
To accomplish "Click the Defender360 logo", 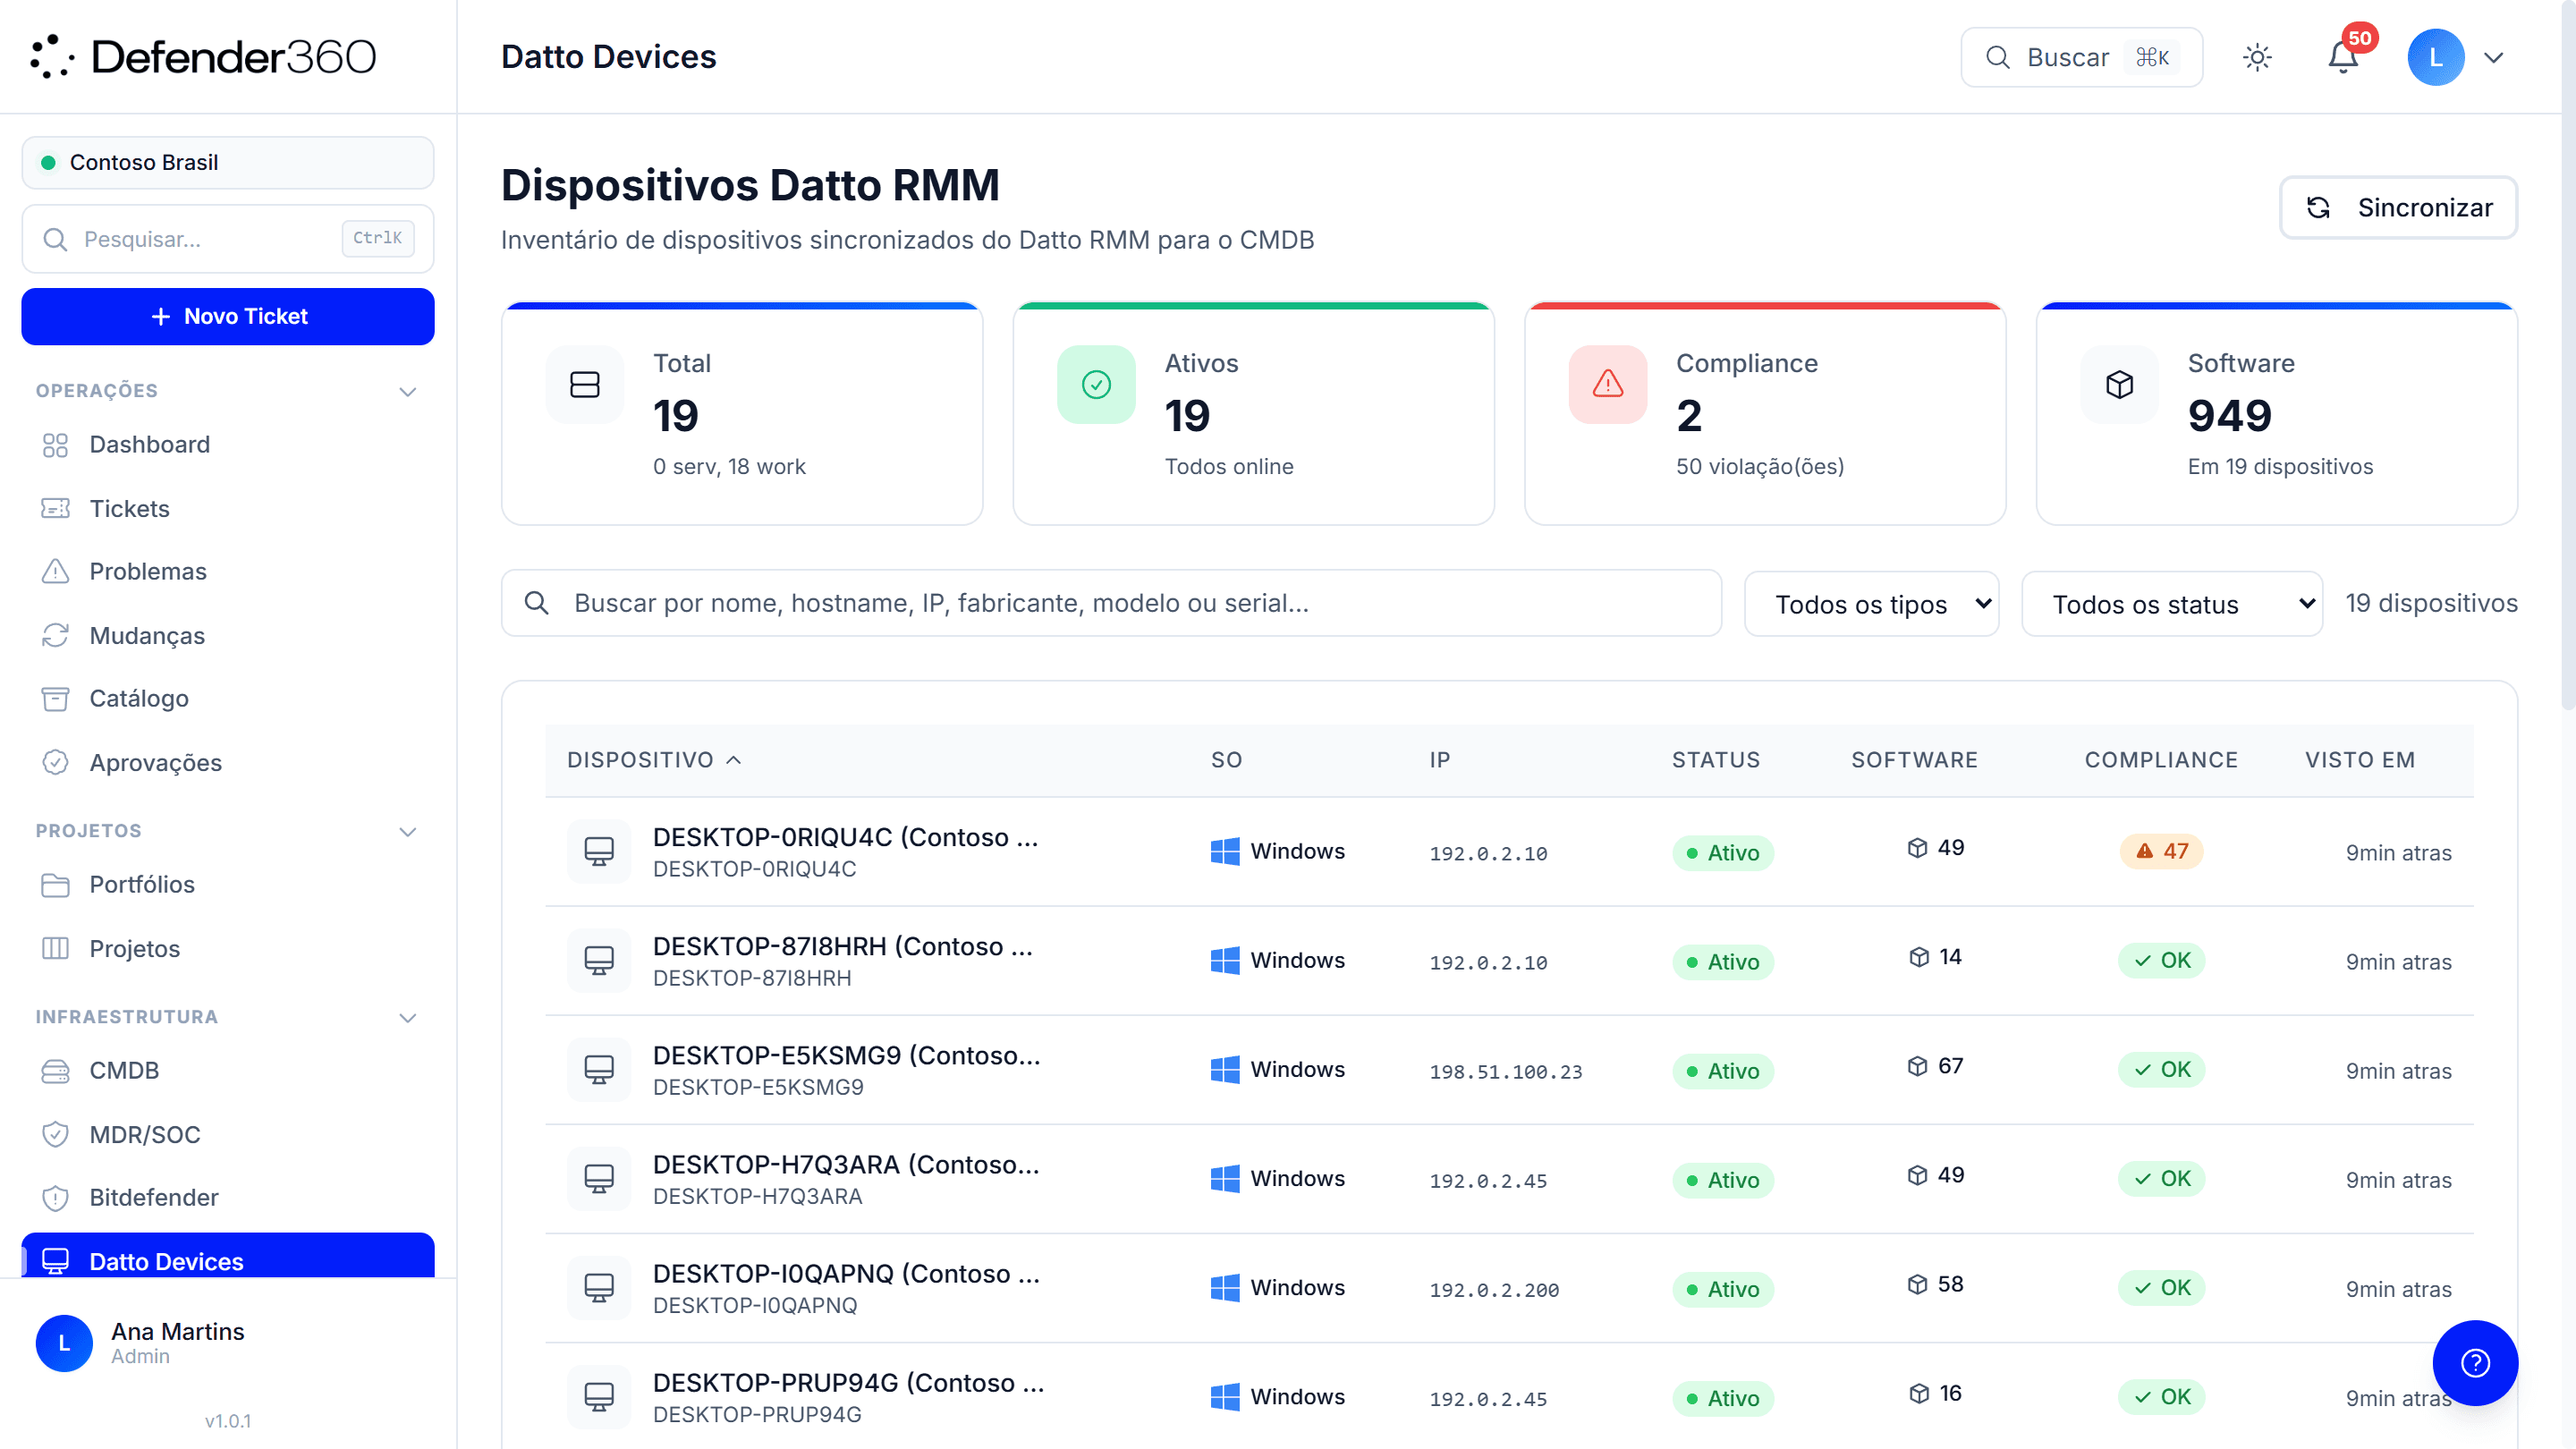I will (x=204, y=57).
